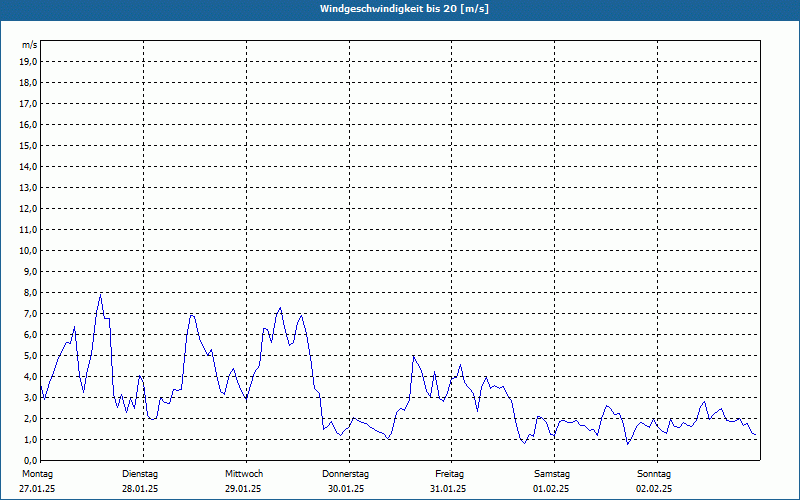800x500 pixels.
Task: Click the date 31.01.25
Action: coord(448,489)
